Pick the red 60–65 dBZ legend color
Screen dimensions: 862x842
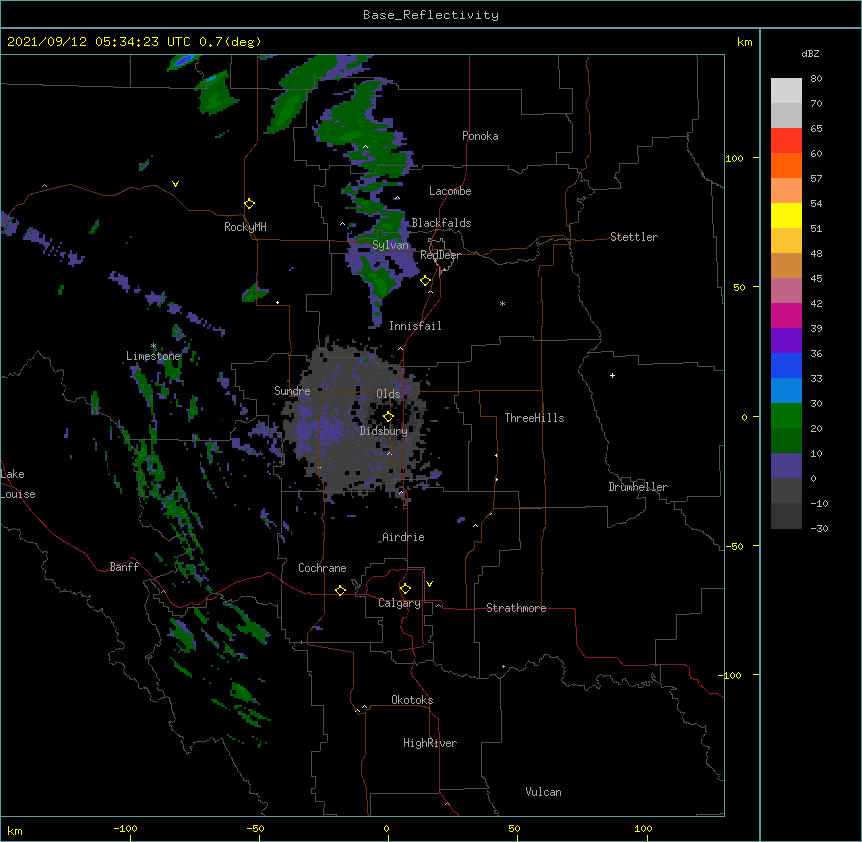pyautogui.click(x=786, y=141)
